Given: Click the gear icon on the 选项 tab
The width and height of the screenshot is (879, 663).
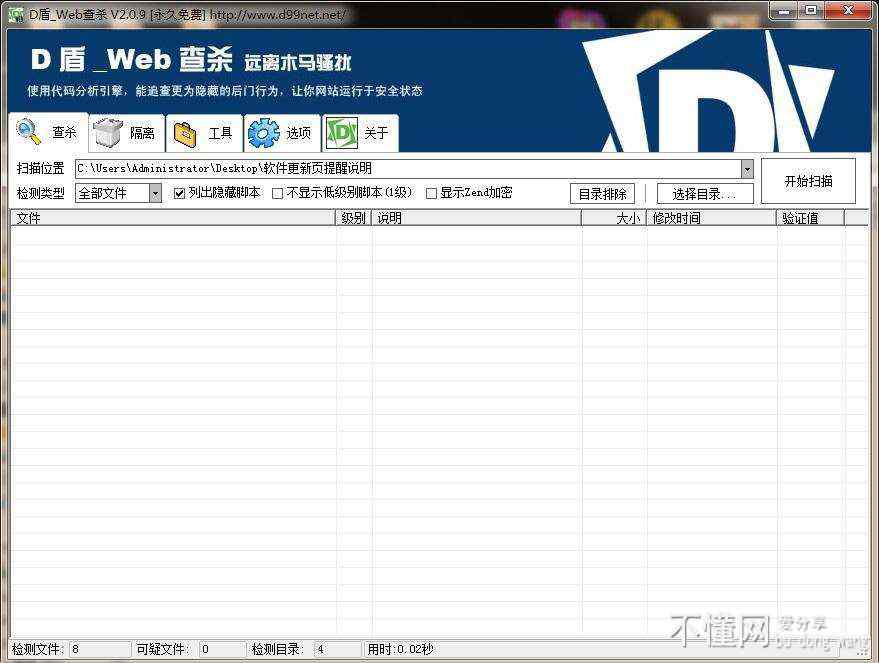Looking at the screenshot, I should 263,133.
